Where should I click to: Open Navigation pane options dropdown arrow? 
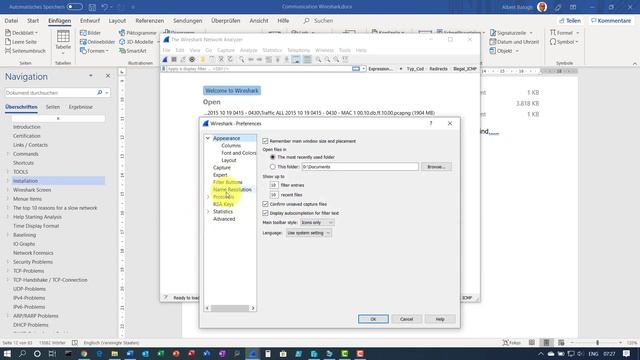(91, 76)
